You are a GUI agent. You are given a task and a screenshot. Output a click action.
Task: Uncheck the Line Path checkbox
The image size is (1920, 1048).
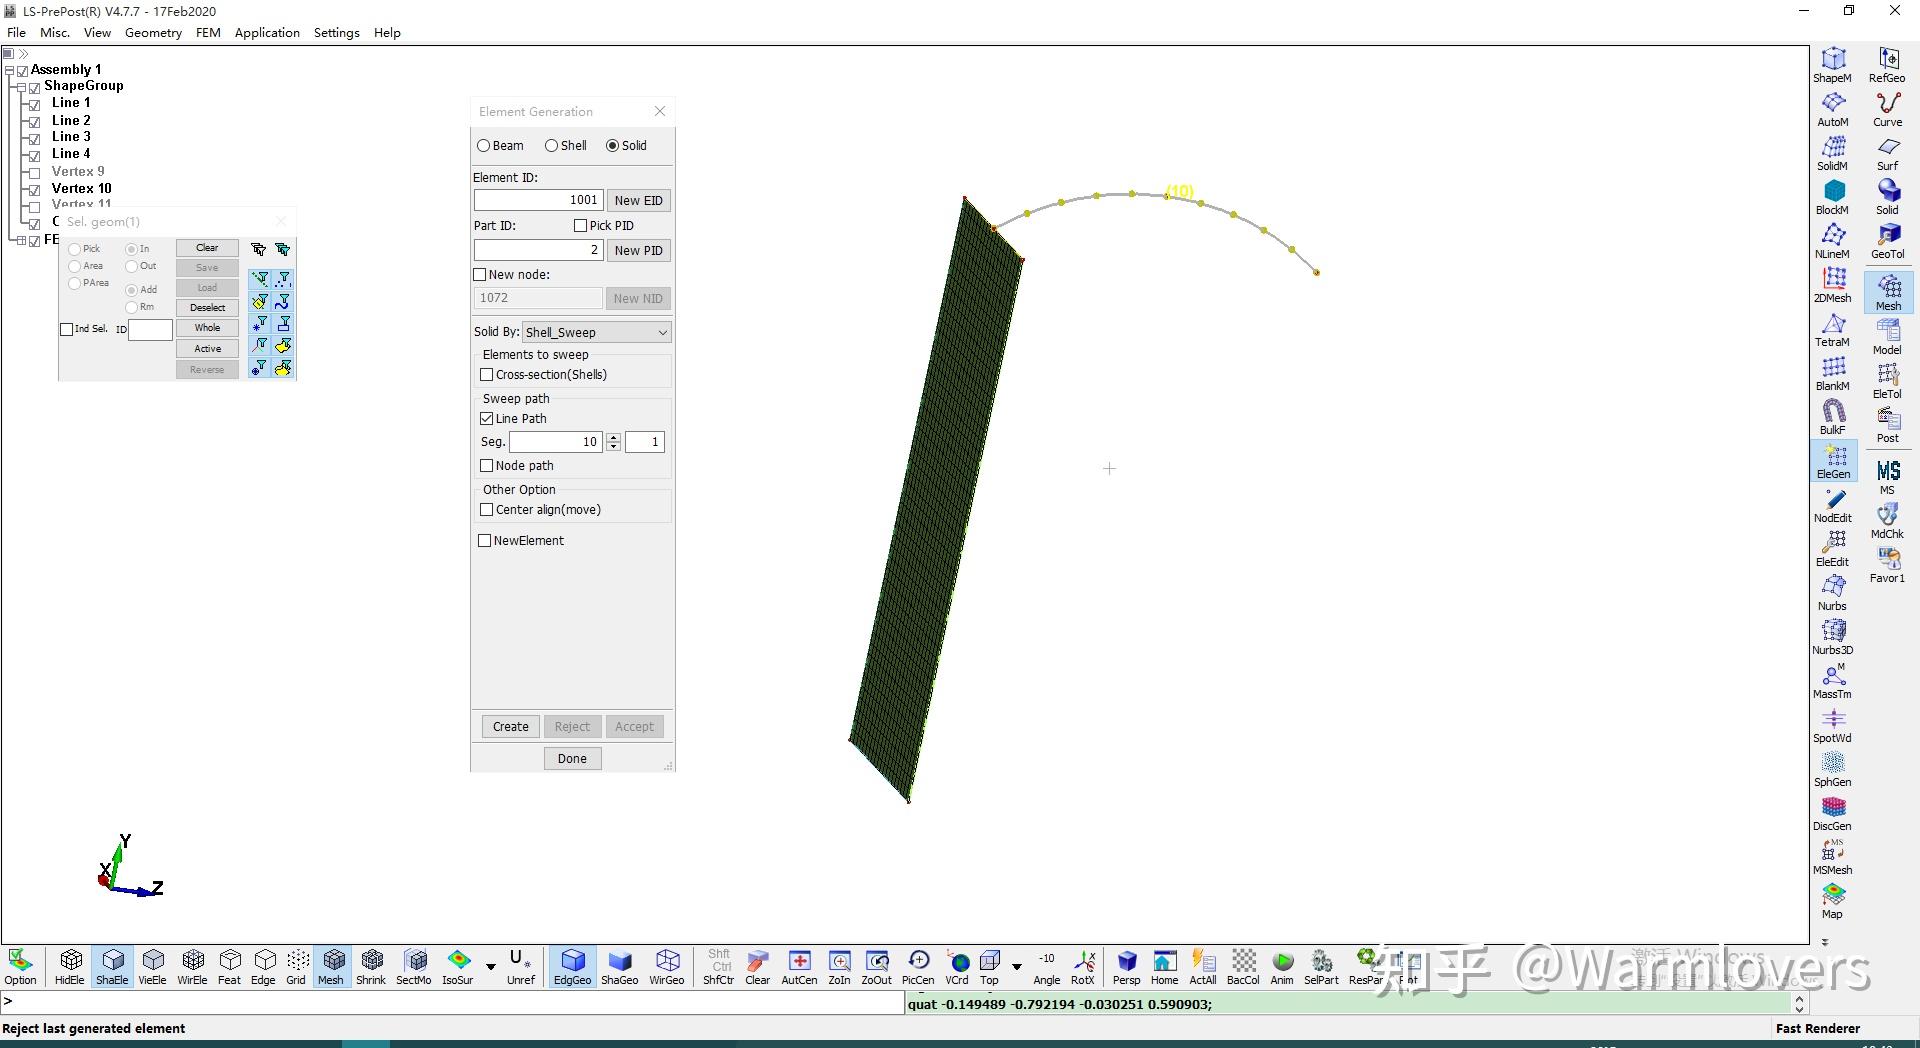[487, 419]
